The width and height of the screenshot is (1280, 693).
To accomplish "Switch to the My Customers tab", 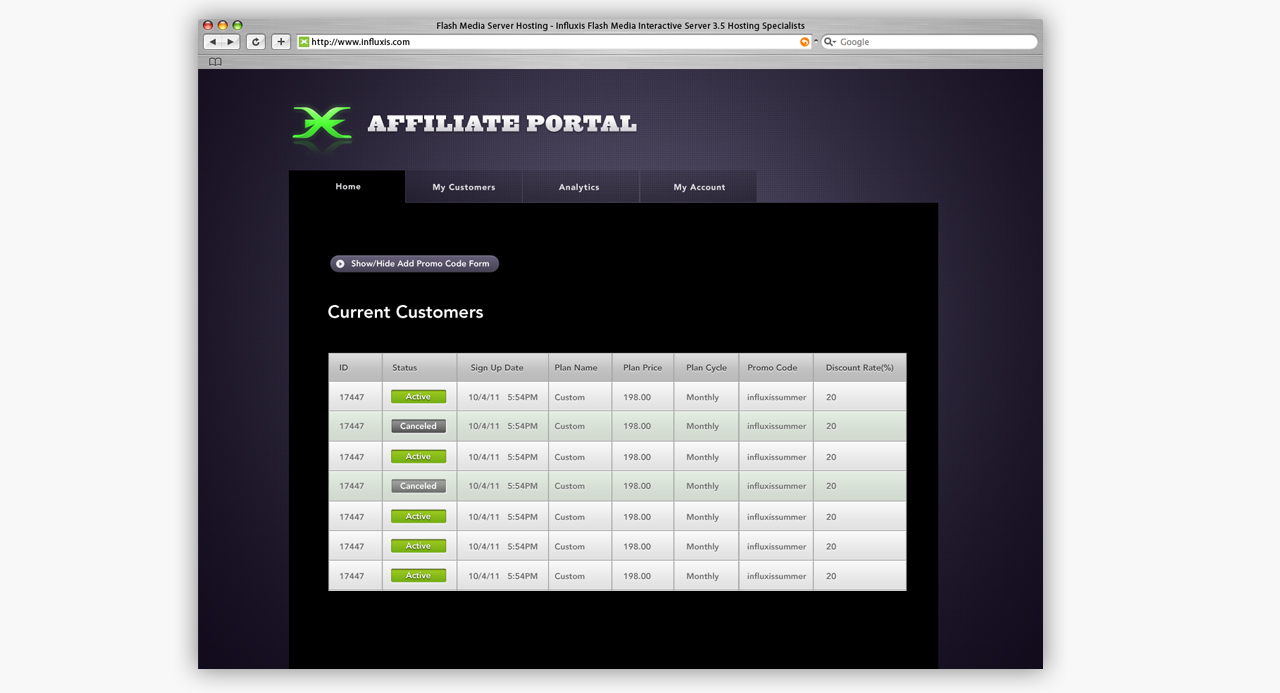I will pos(463,186).
